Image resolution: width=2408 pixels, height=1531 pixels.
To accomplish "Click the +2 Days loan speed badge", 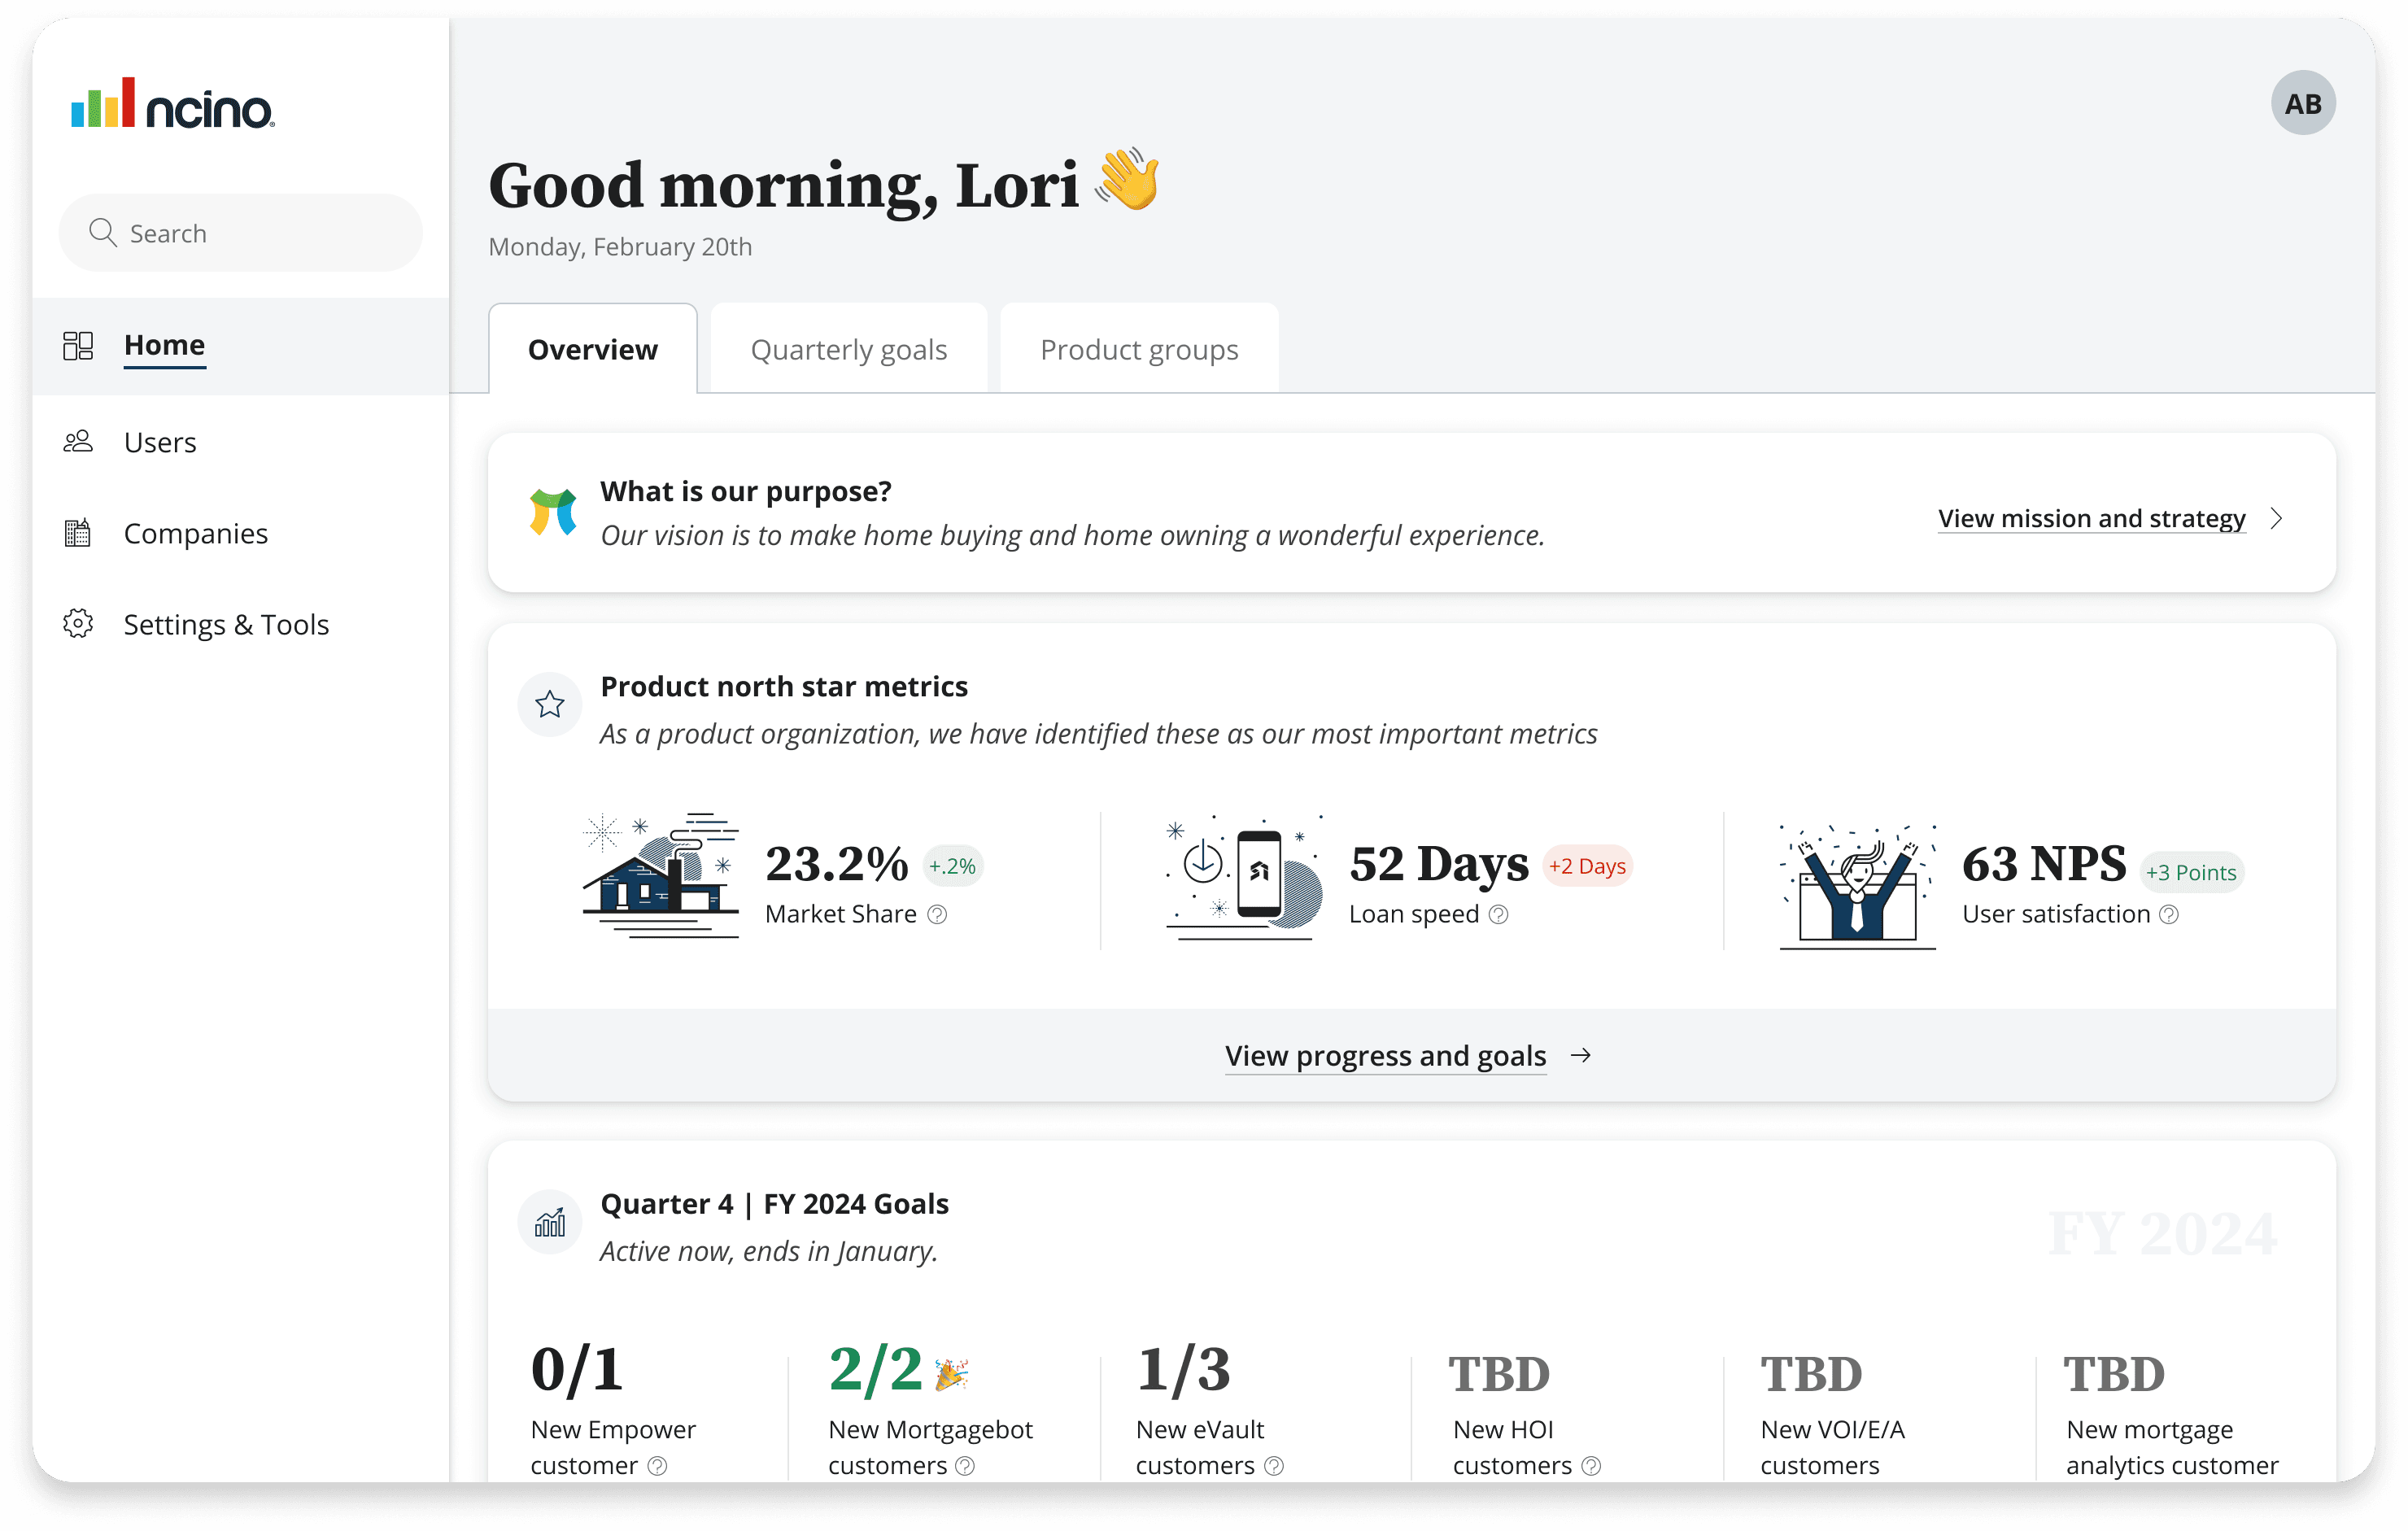I will 1587,866.
